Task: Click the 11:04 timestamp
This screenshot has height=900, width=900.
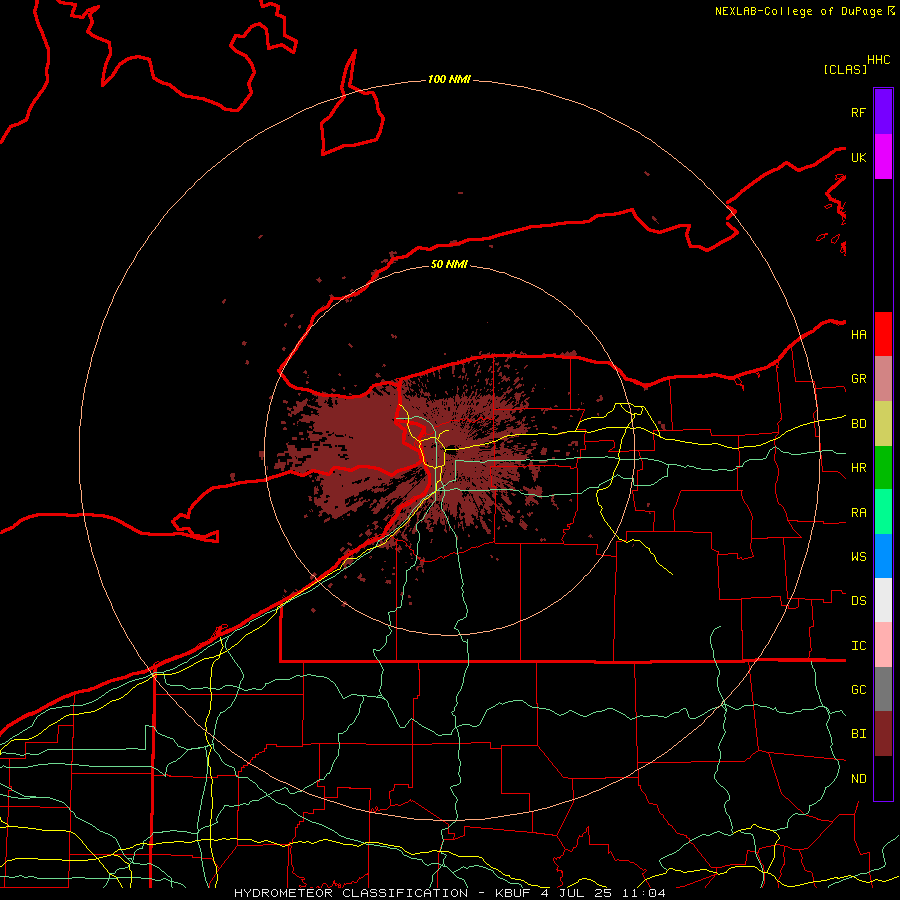Action: coord(646,893)
